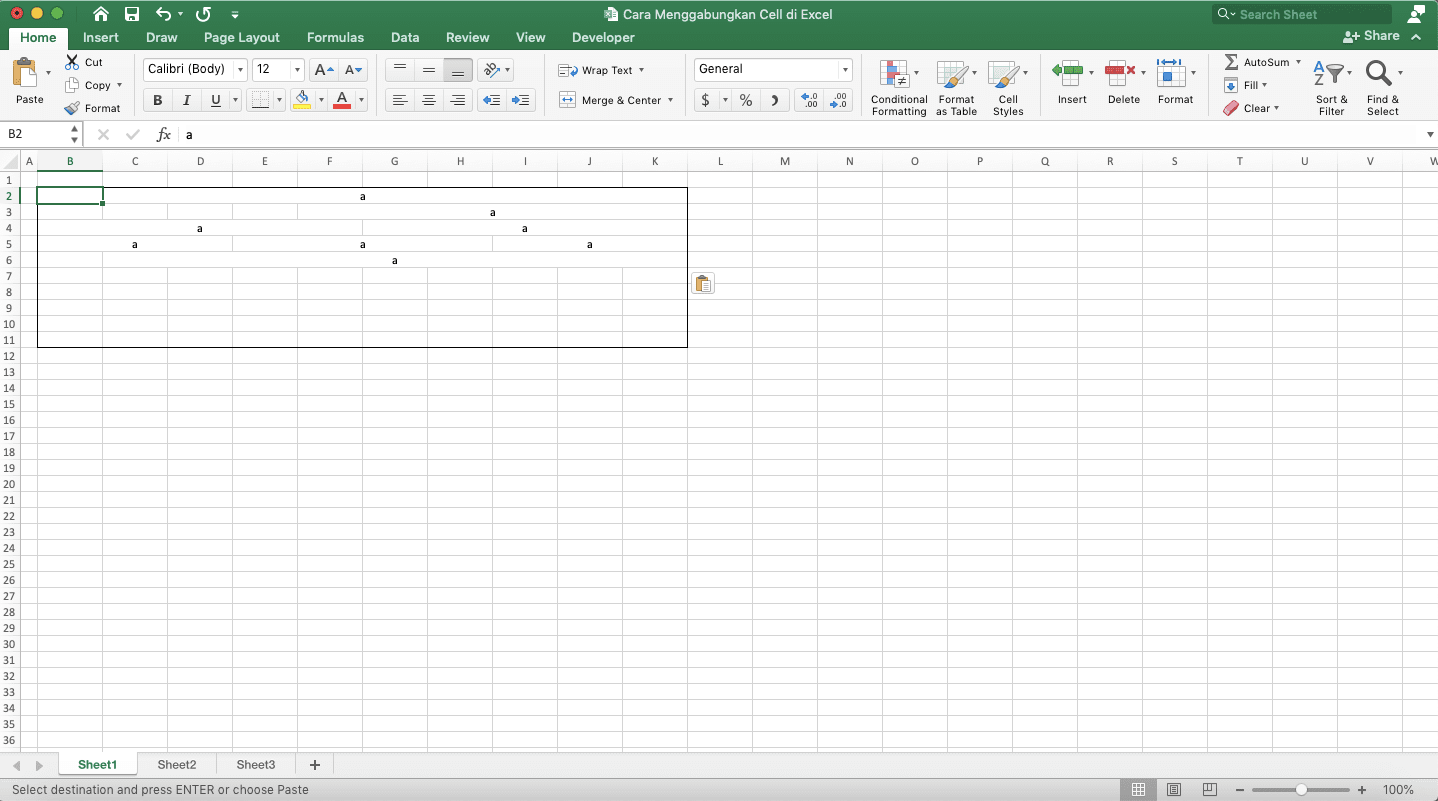Apply percent style
This screenshot has width=1438, height=801.
[x=746, y=100]
